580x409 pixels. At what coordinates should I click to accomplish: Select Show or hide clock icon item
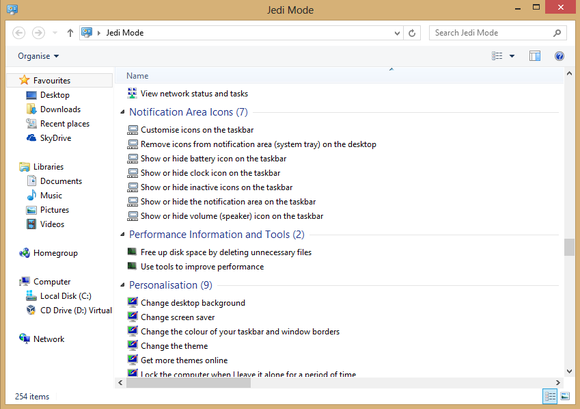pos(203,173)
